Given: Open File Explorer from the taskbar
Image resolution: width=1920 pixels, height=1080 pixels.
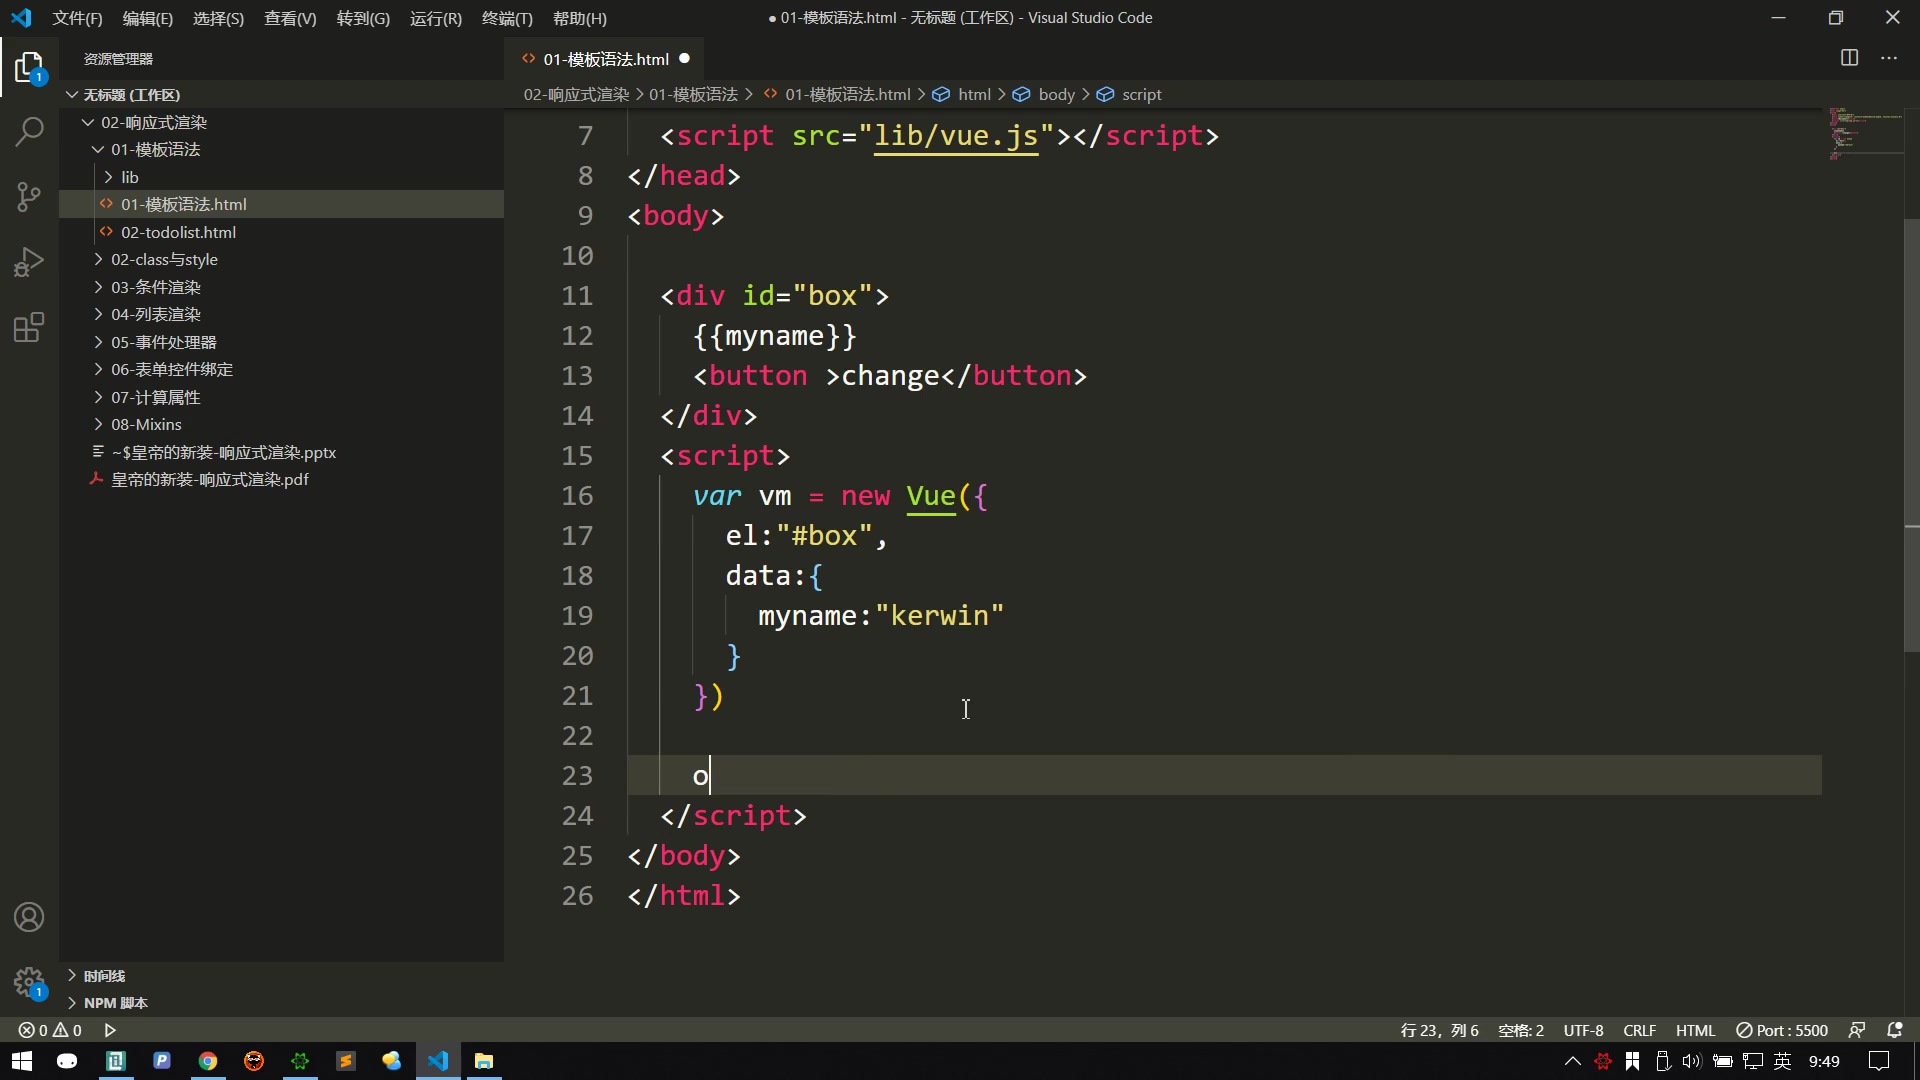Looking at the screenshot, I should pyautogui.click(x=484, y=1061).
